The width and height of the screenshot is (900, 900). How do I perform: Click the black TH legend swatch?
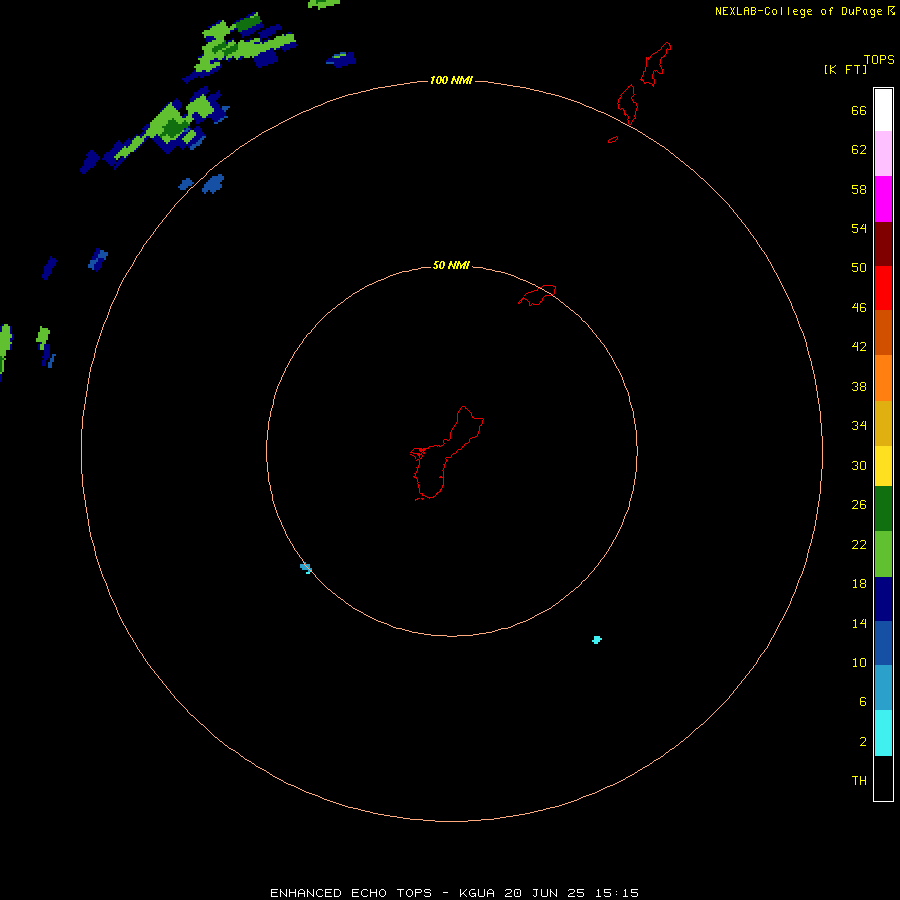[883, 778]
